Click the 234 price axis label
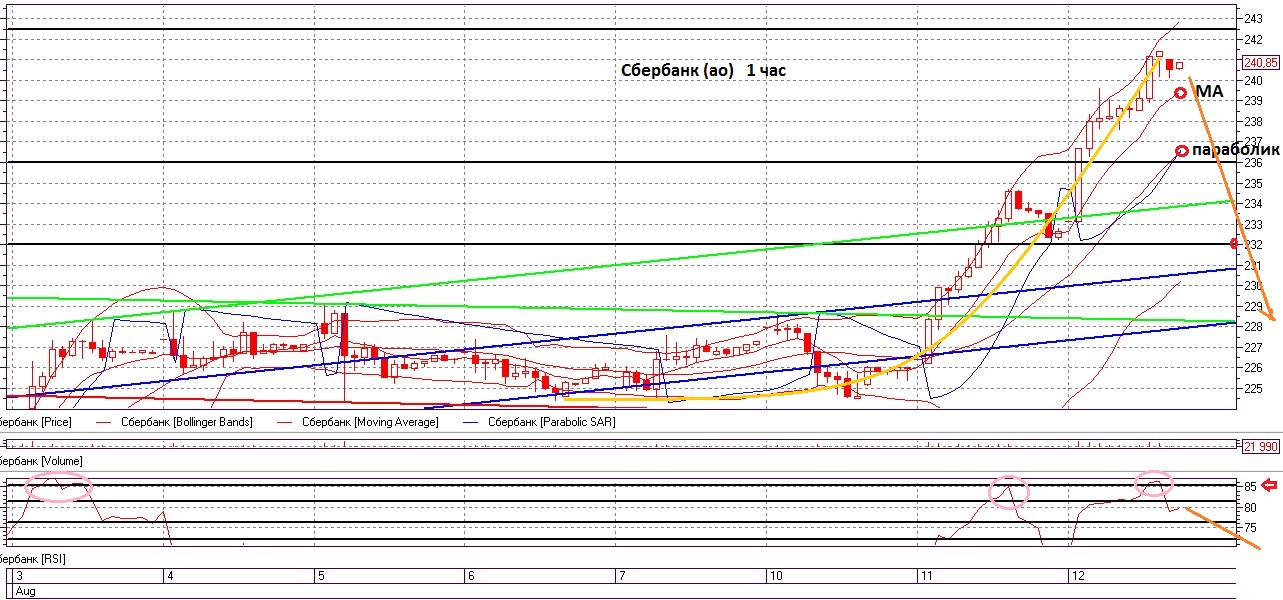 (x=1254, y=203)
